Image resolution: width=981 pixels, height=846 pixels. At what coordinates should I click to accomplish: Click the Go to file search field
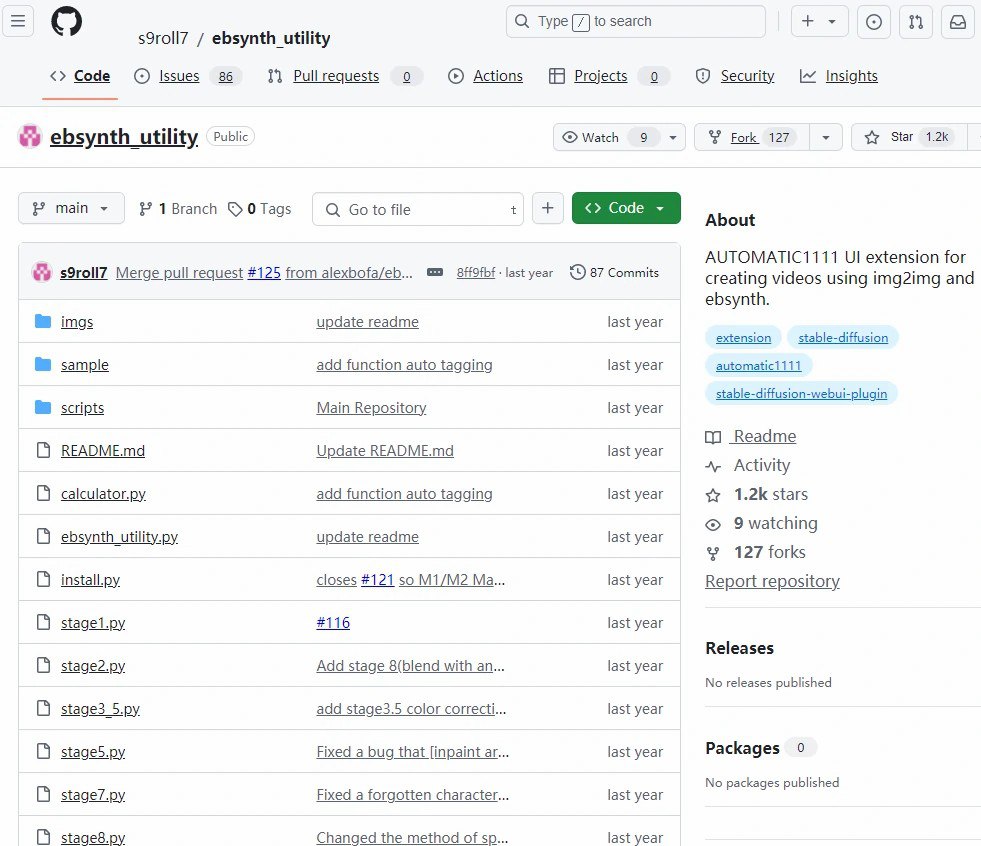(x=418, y=209)
